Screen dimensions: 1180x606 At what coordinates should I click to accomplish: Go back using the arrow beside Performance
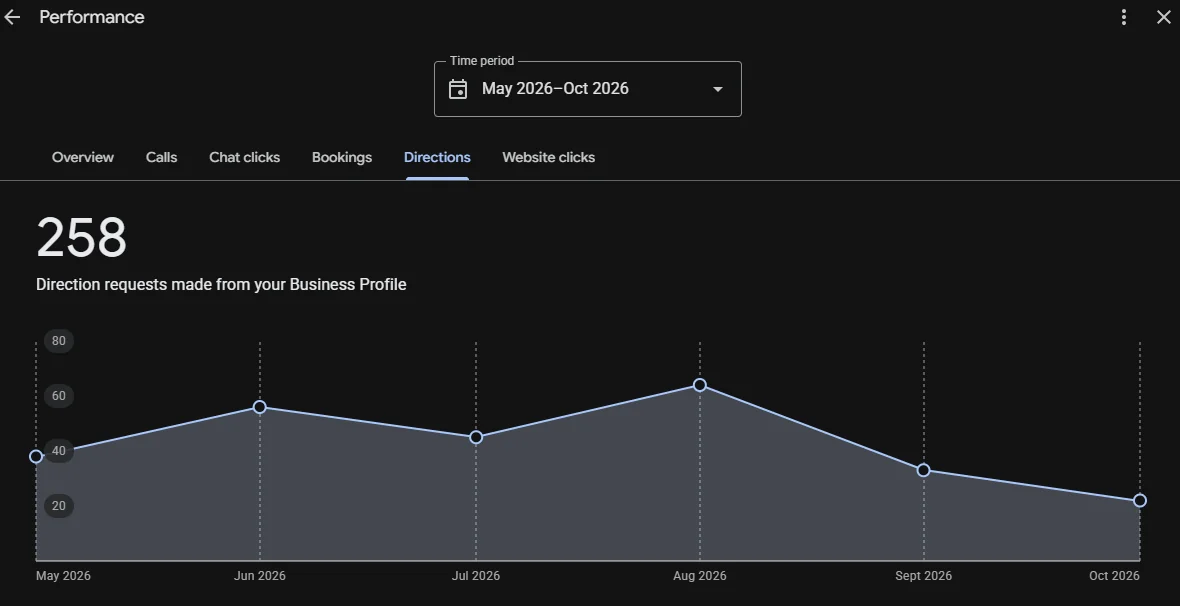(x=12, y=17)
